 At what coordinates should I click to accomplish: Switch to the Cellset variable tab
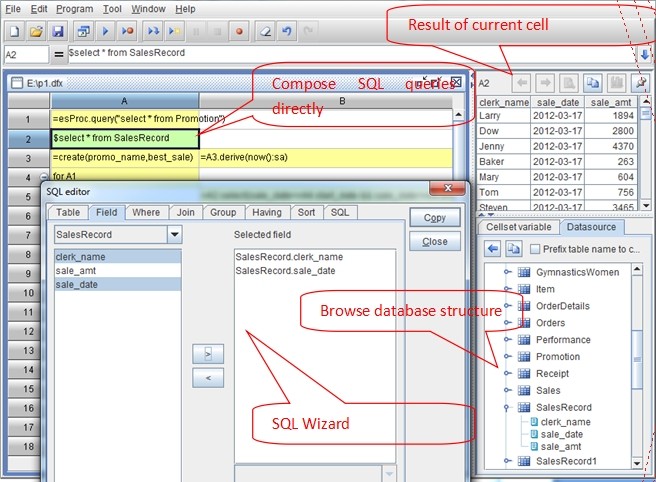tap(518, 227)
